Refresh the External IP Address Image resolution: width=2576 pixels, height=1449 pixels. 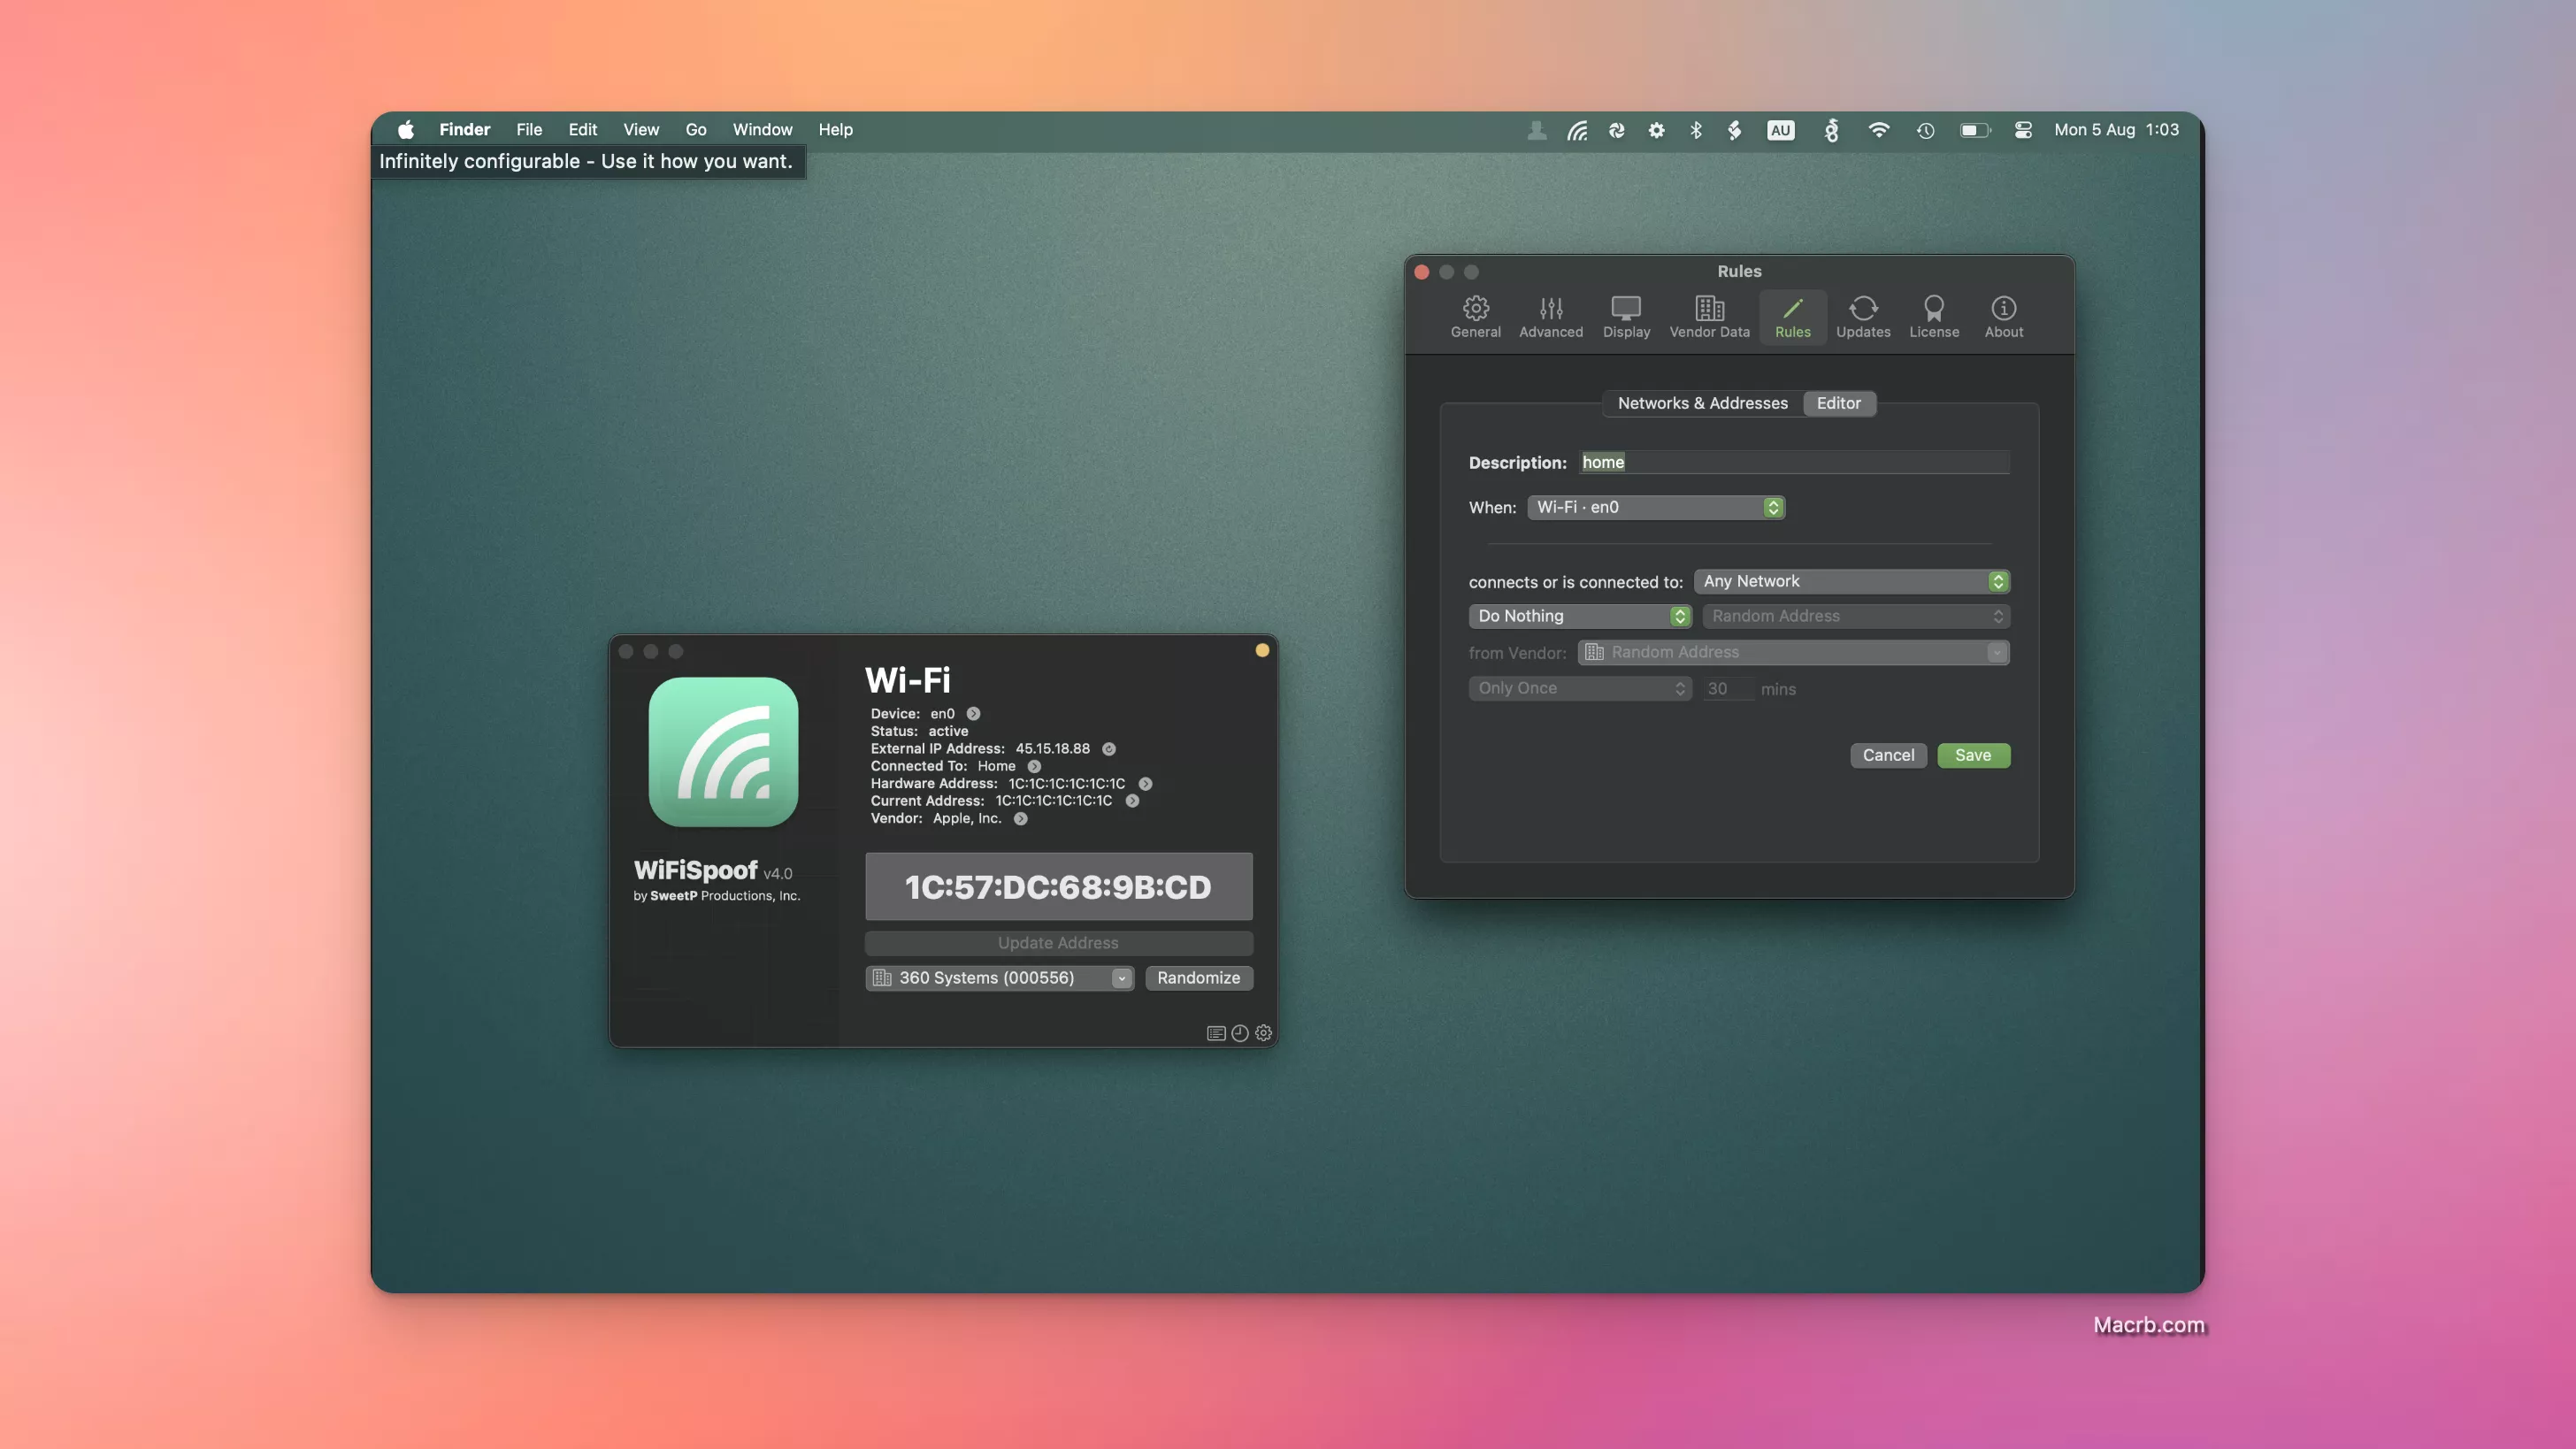(1108, 748)
